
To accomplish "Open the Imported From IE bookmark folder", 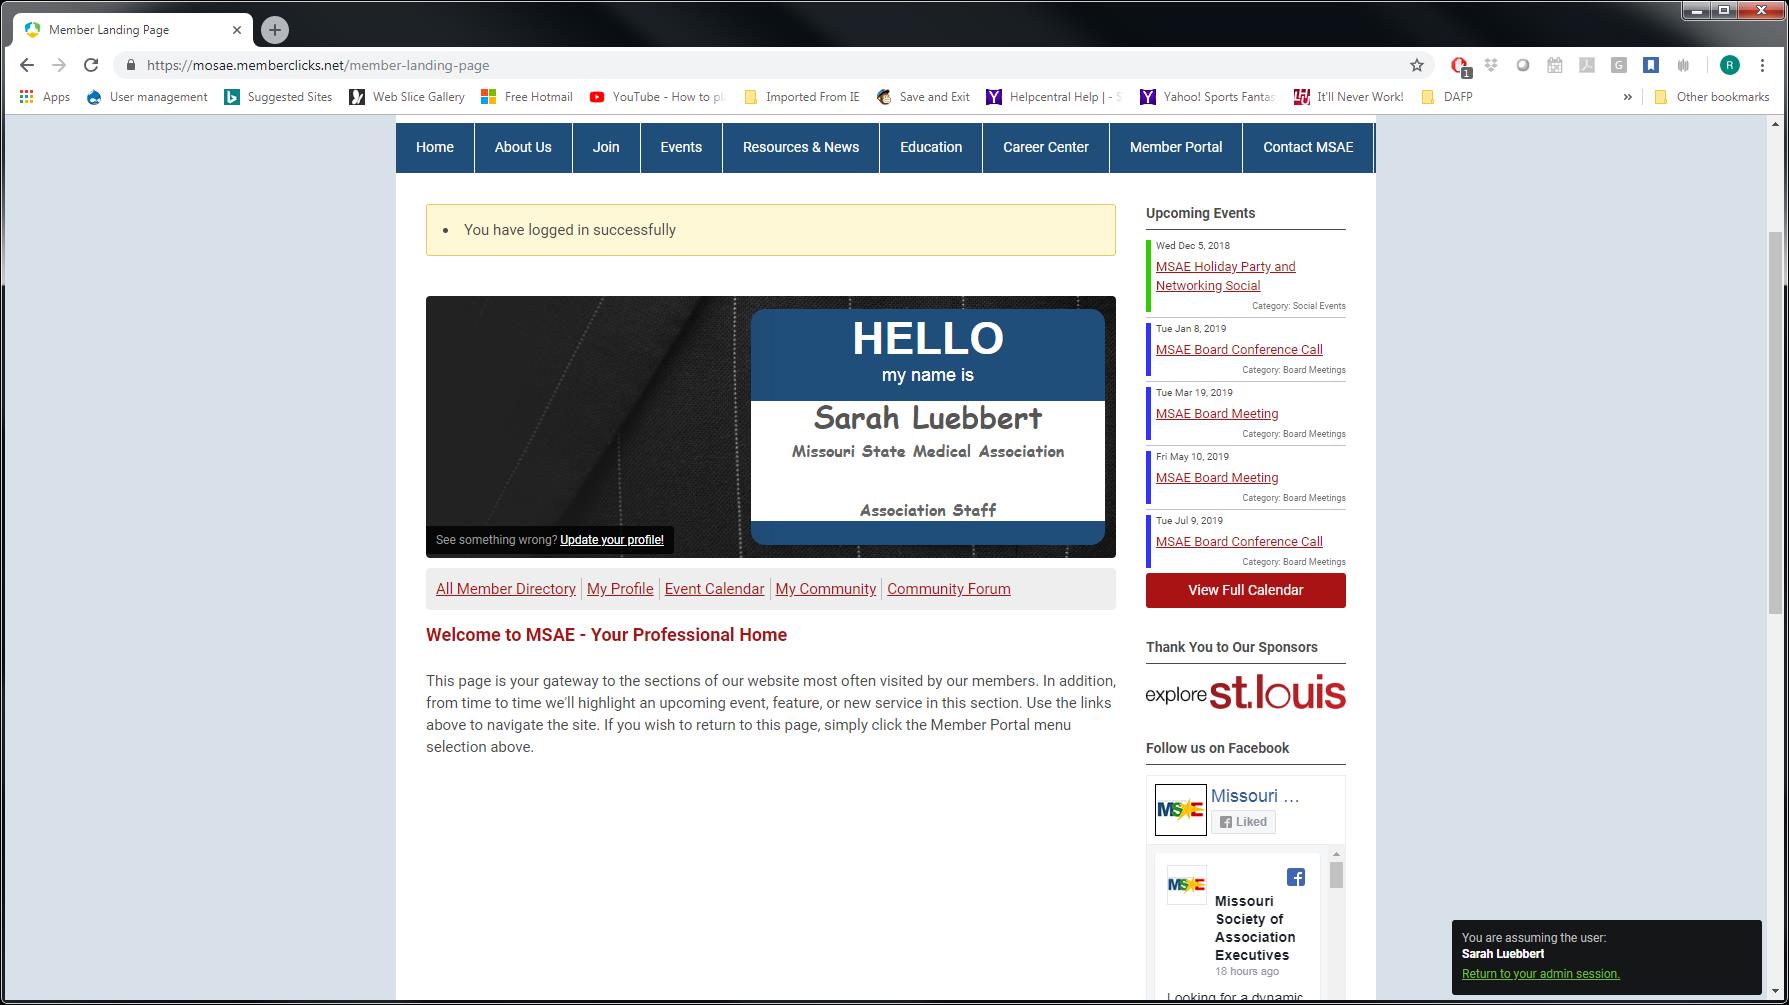I will [801, 97].
